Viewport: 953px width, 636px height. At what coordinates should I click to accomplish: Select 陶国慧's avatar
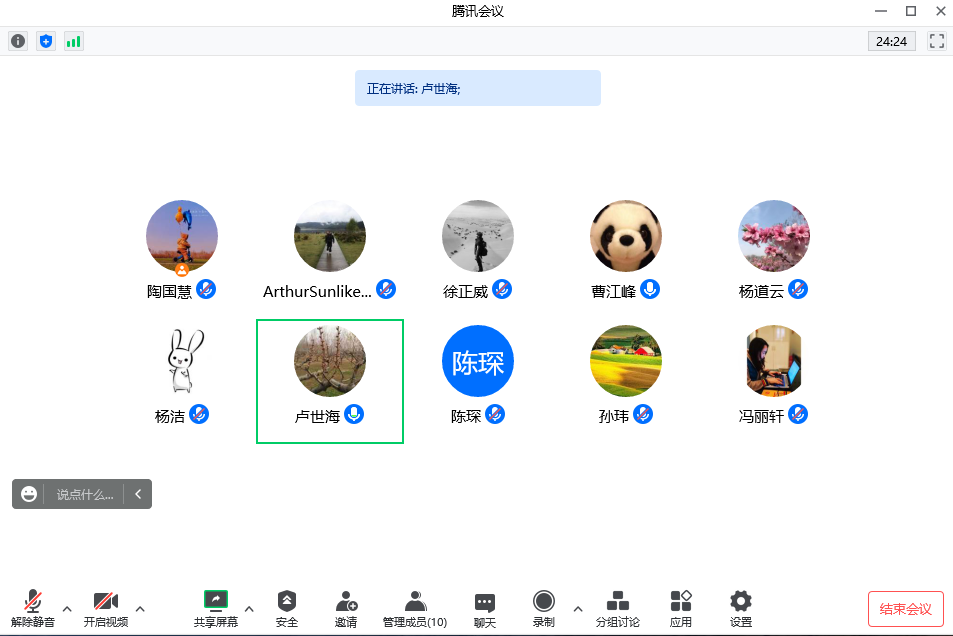click(x=182, y=236)
